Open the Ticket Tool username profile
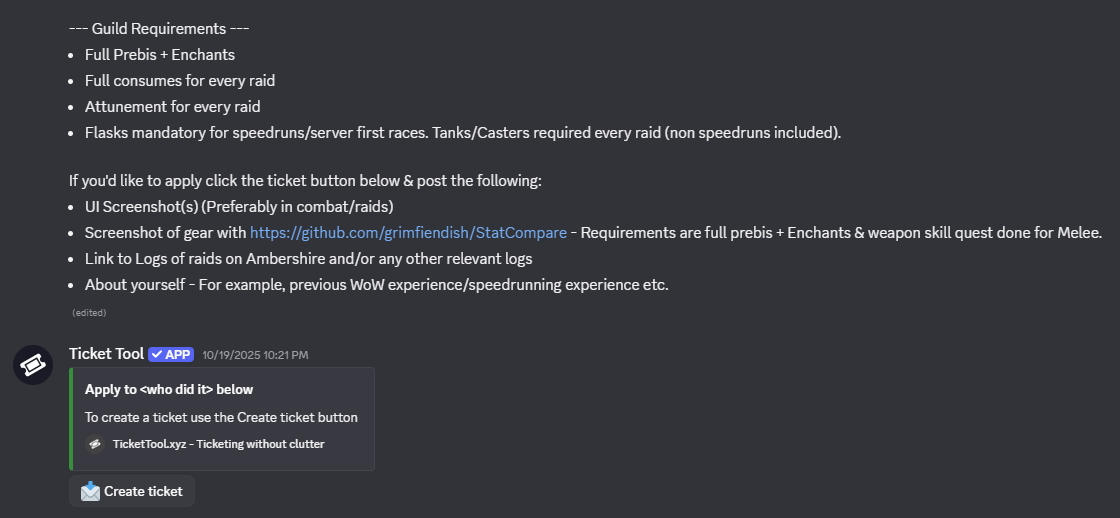Image resolution: width=1120 pixels, height=518 pixels. coord(106,354)
